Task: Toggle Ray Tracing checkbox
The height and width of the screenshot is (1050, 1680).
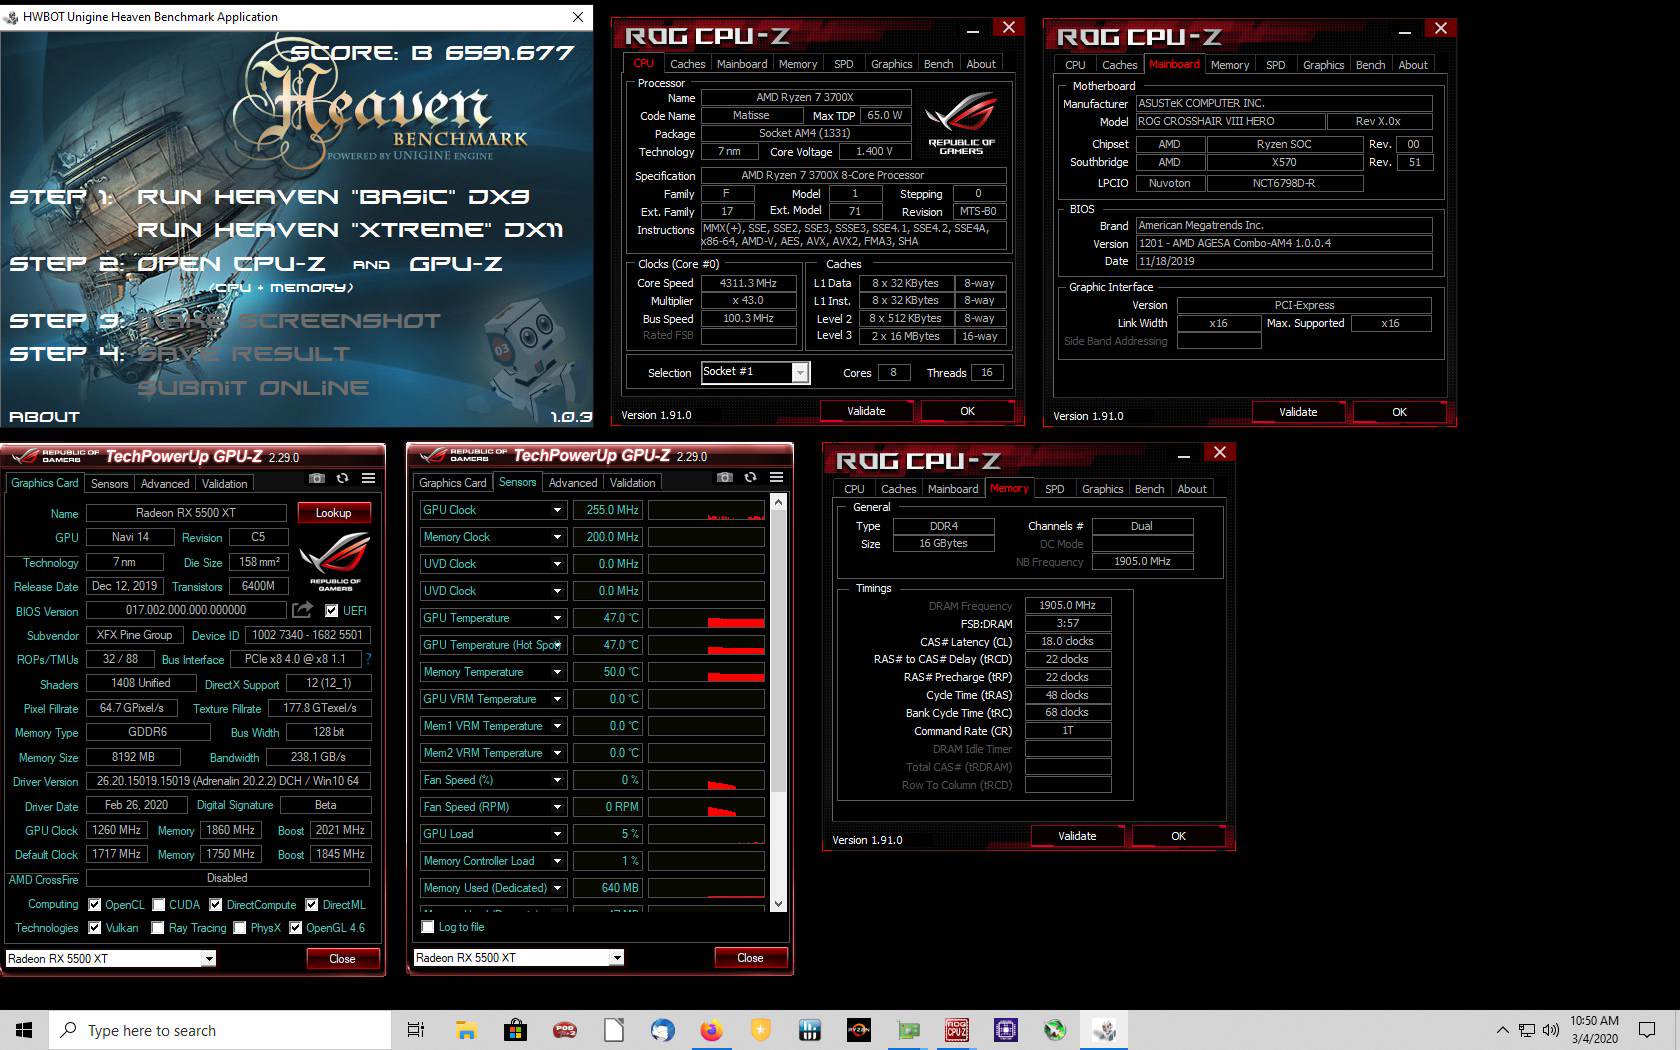Action: [157, 928]
